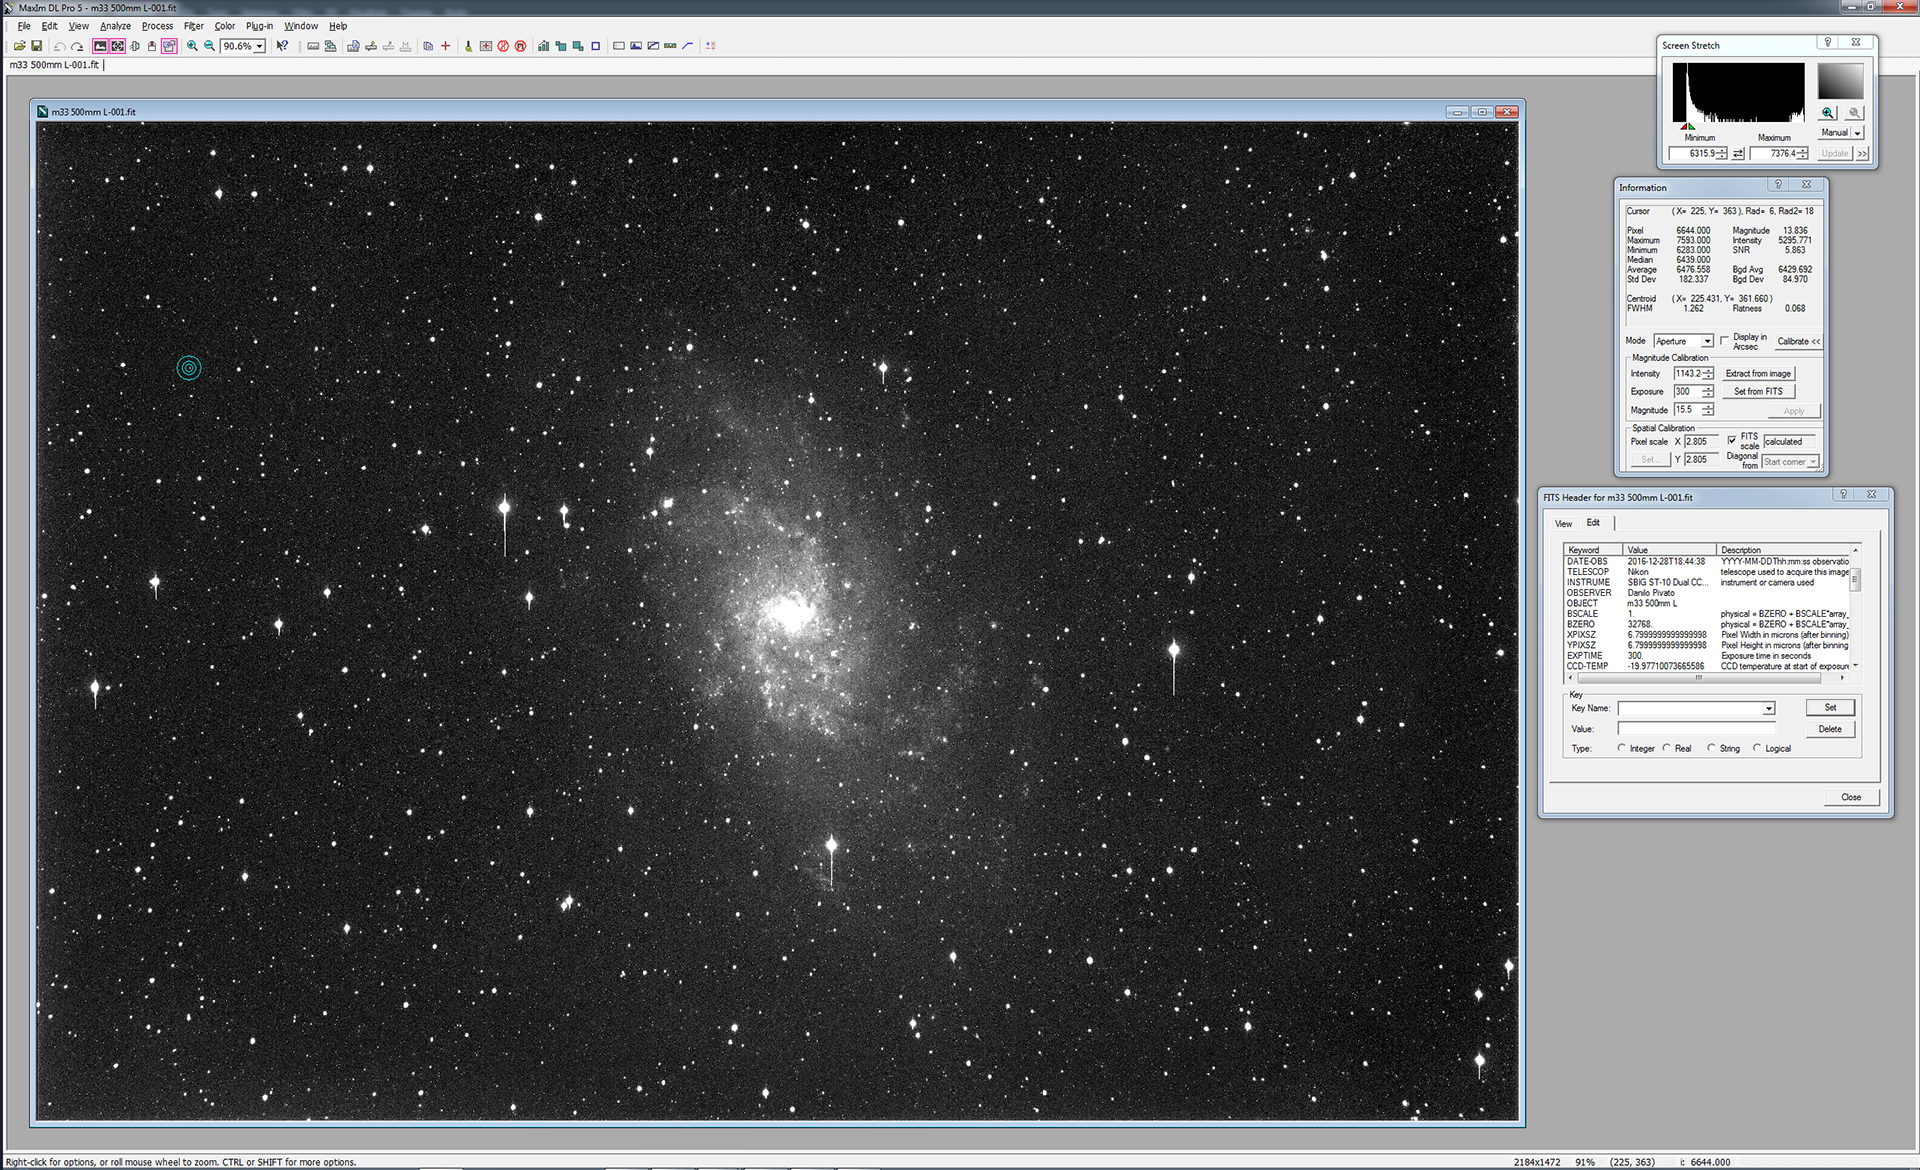Open the Analyze menu
The width and height of the screenshot is (1920, 1170).
tap(115, 26)
